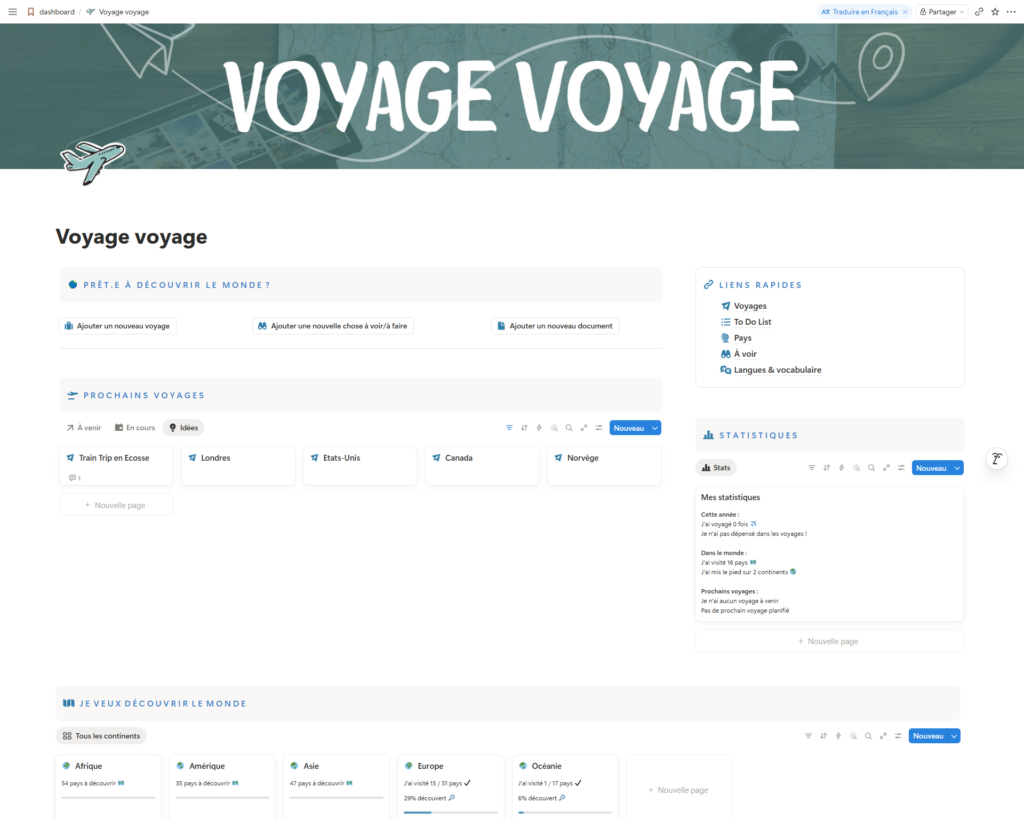Expand the more options menu via three dots
Image resolution: width=1024 pixels, height=819 pixels.
(1011, 11)
